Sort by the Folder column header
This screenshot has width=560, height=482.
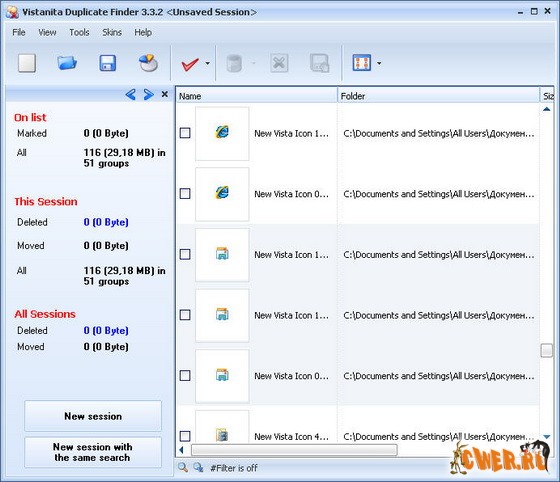coord(438,96)
